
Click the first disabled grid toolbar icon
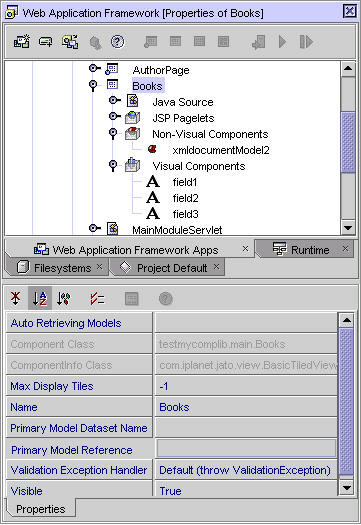(x=175, y=42)
